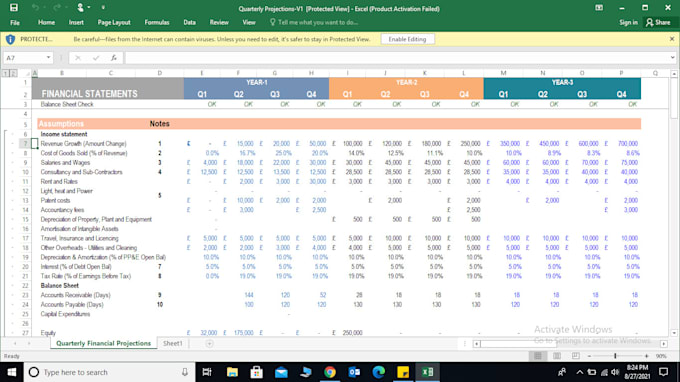680x382 pixels.
Task: Click the zoom out minus button
Action: (x=589, y=356)
